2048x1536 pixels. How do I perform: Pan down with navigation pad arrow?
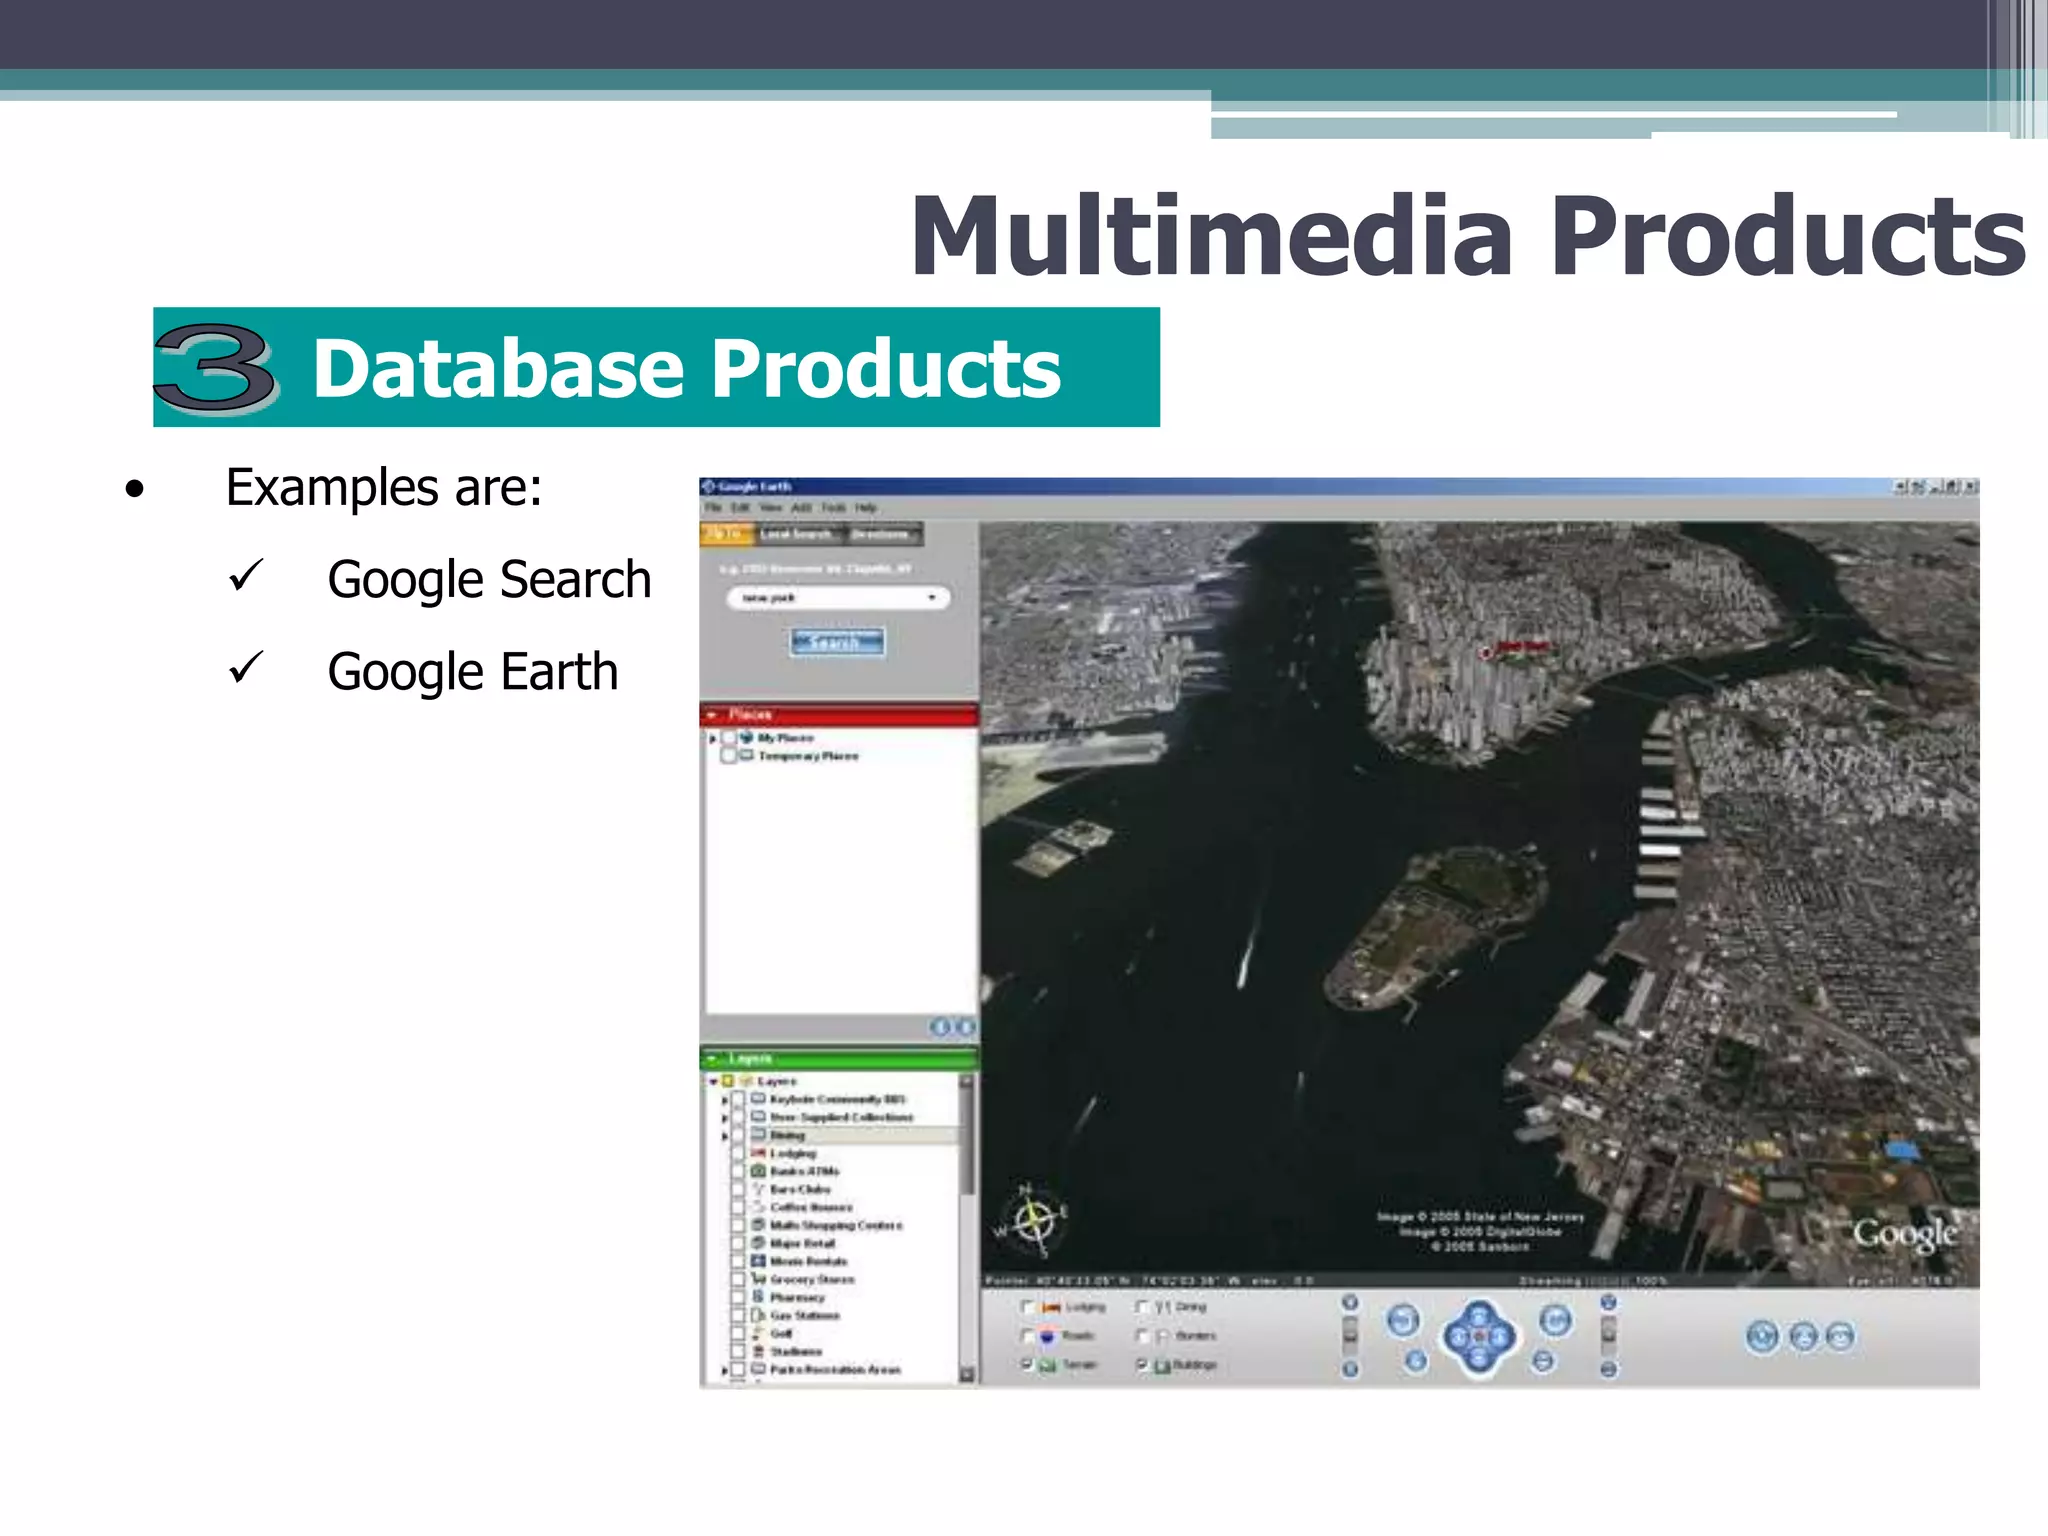click(1479, 1359)
